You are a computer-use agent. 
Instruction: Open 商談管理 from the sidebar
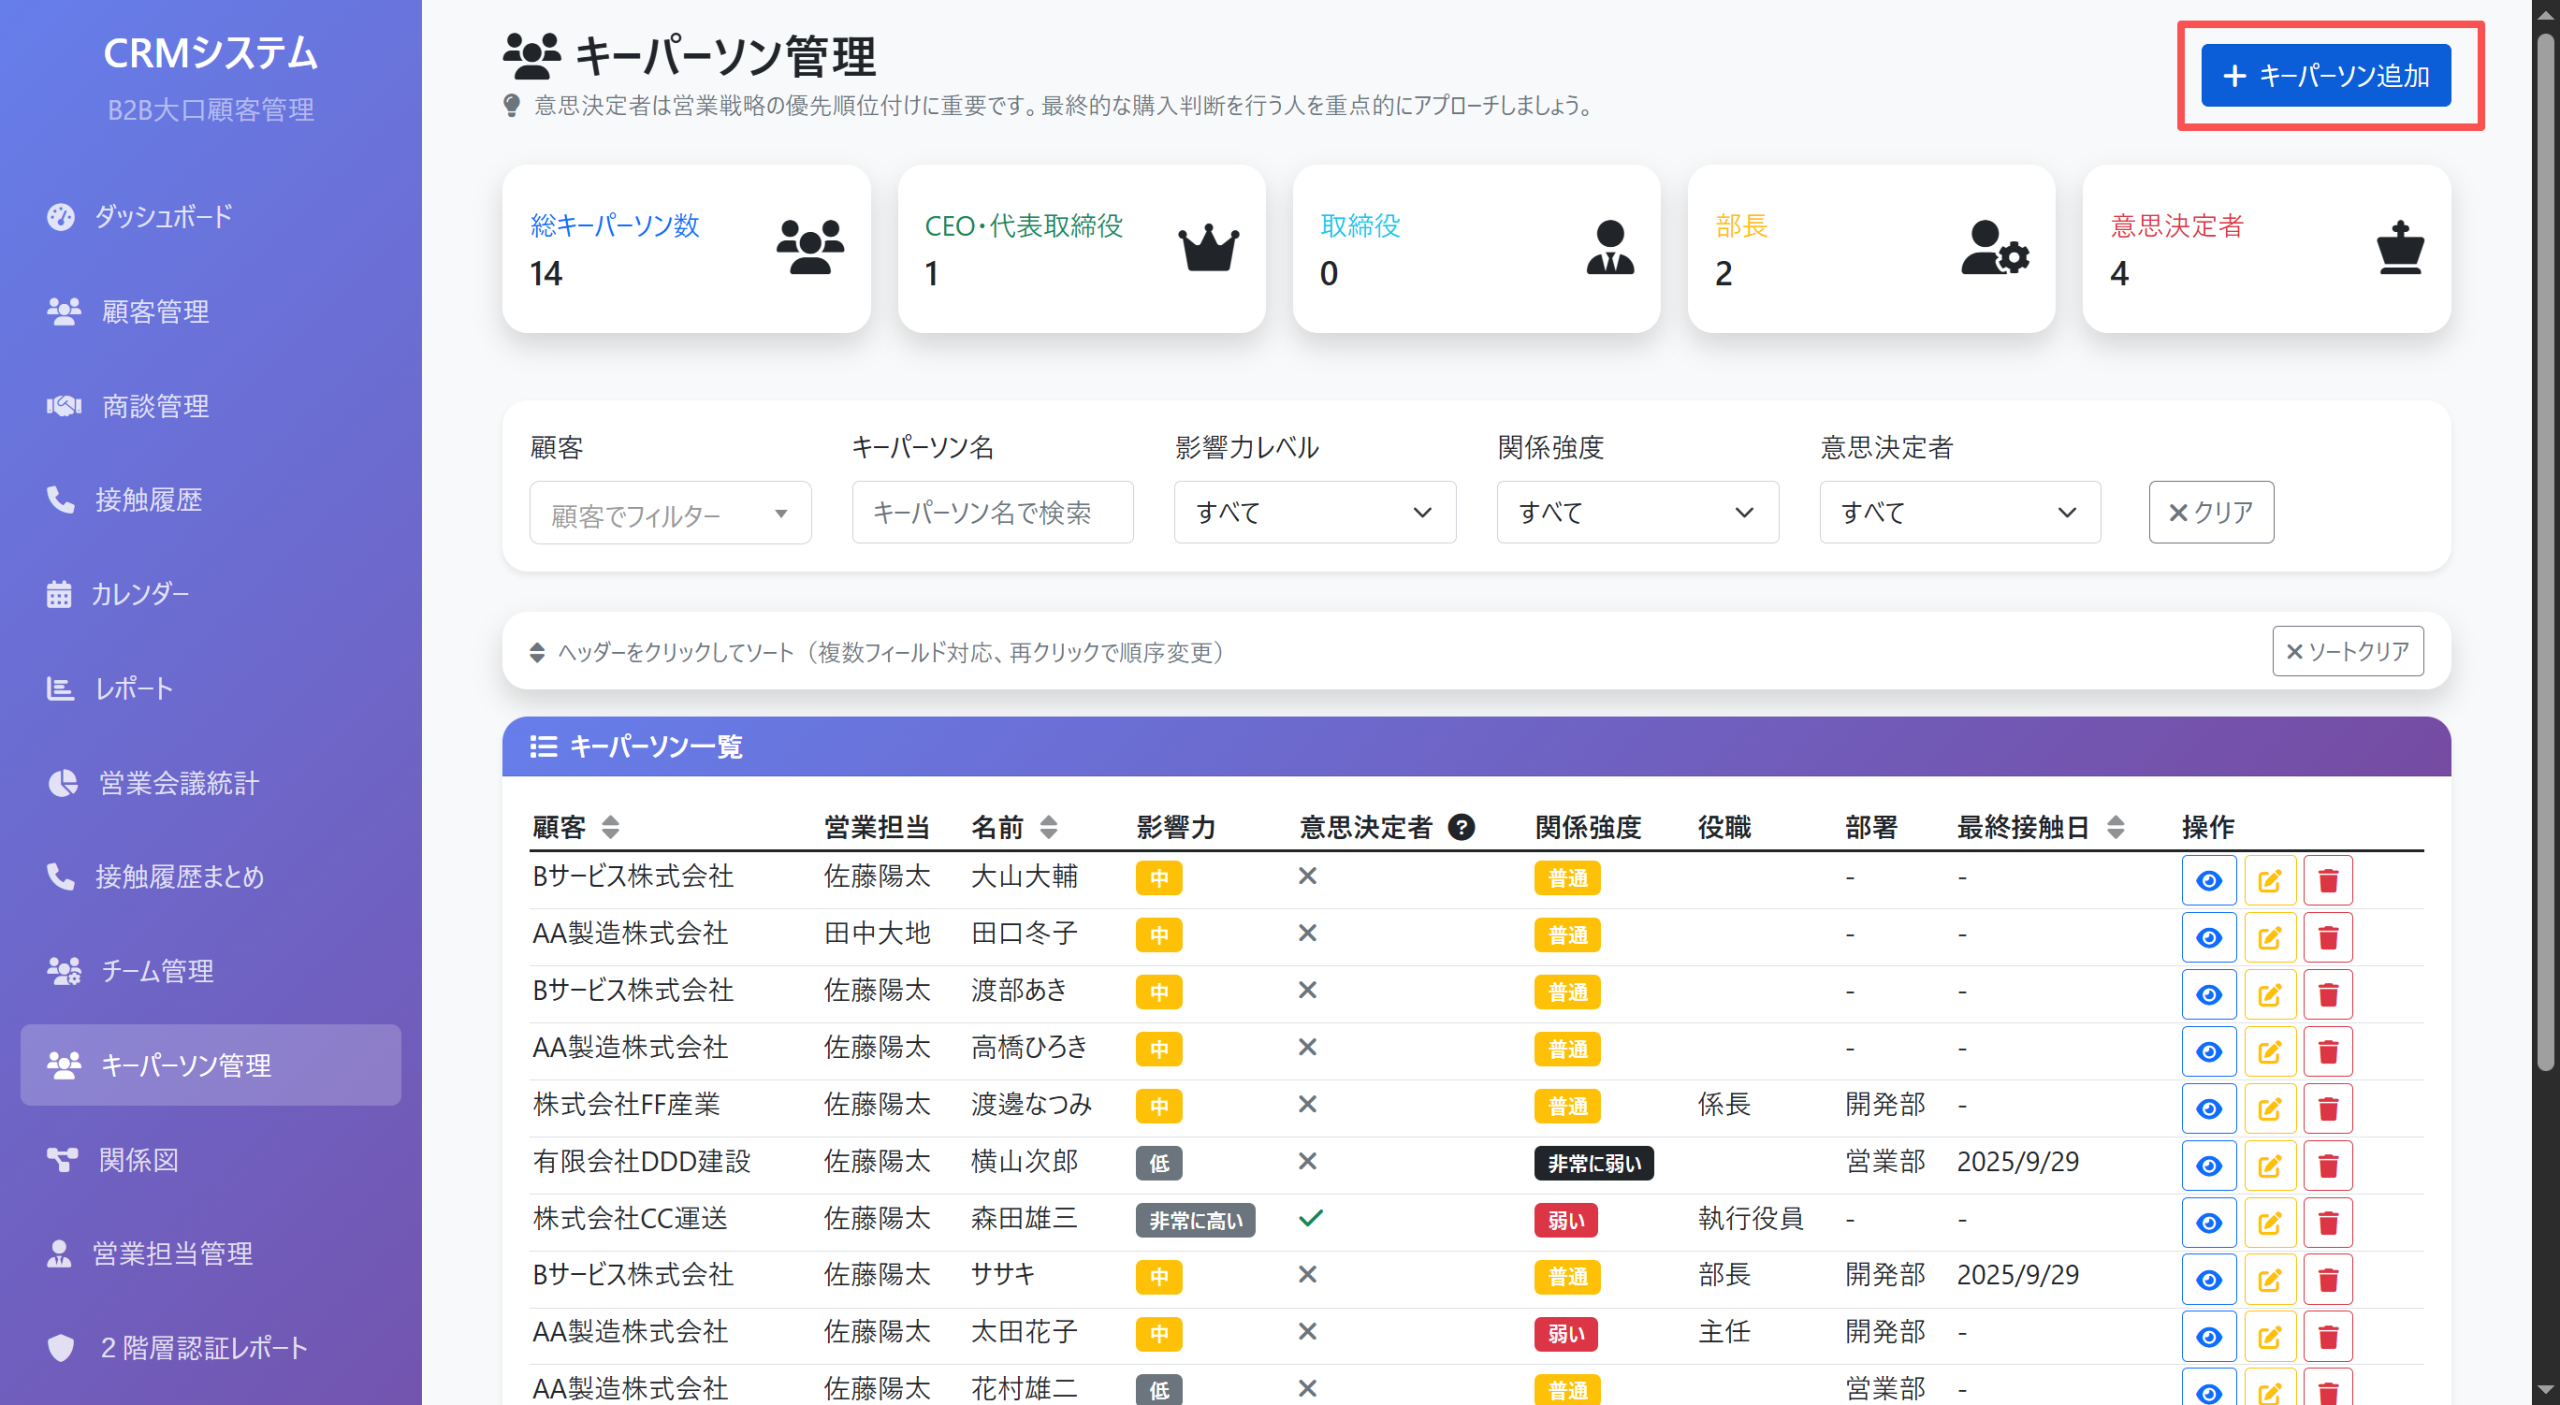[62, 406]
